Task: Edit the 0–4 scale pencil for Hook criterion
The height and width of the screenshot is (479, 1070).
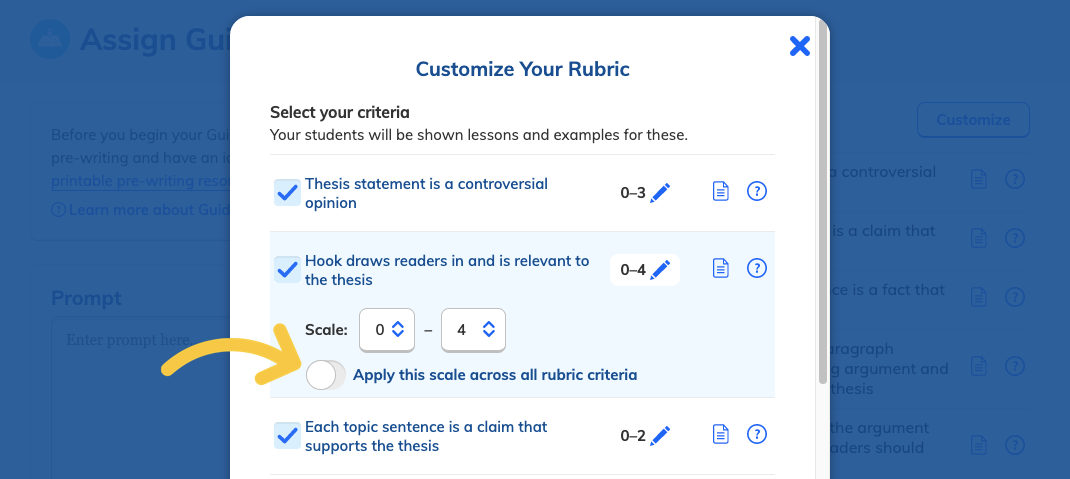Action: click(660, 270)
